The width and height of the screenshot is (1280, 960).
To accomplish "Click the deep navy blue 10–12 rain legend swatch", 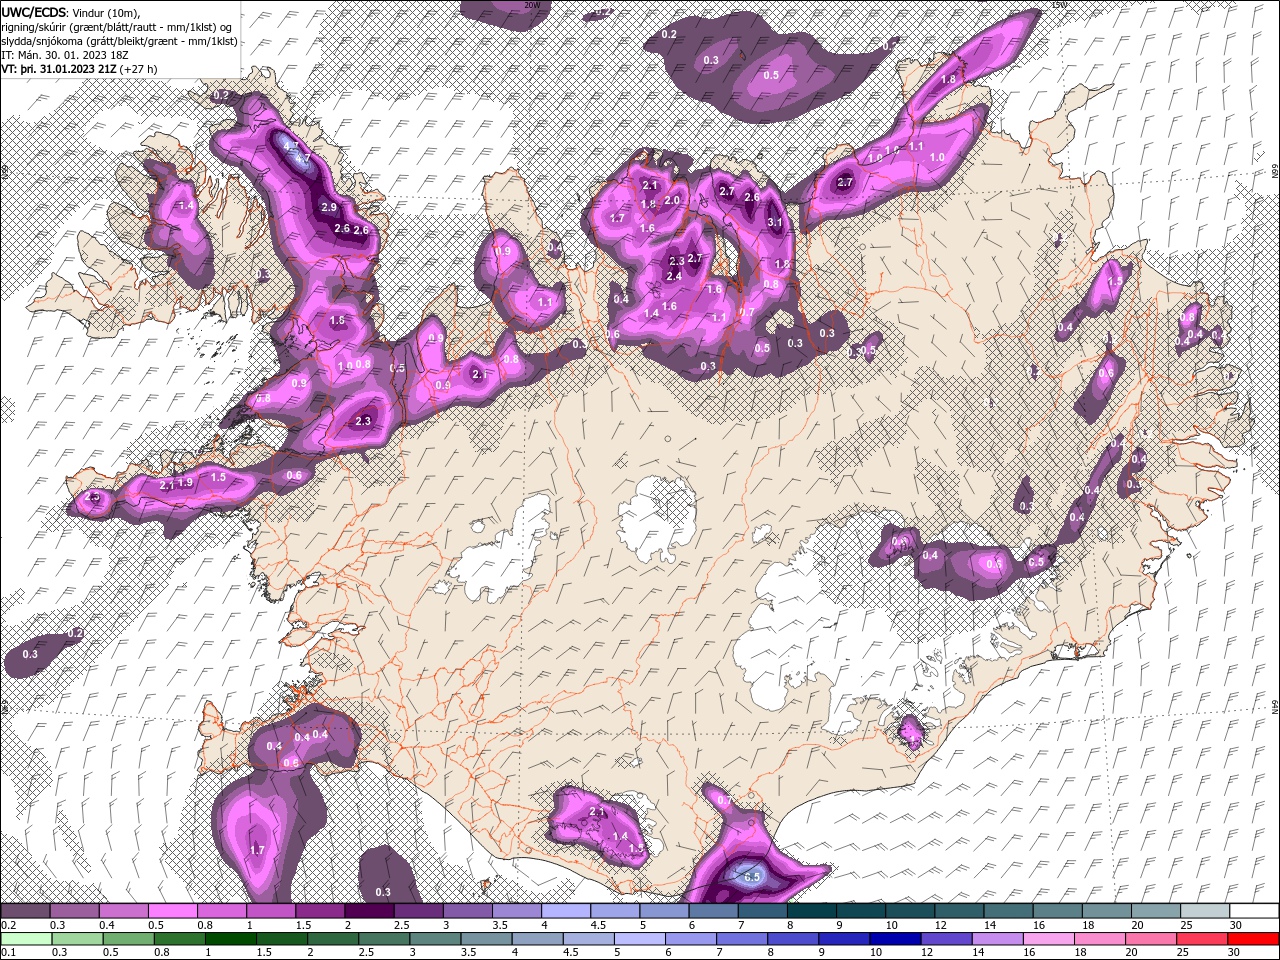I will (x=895, y=939).
